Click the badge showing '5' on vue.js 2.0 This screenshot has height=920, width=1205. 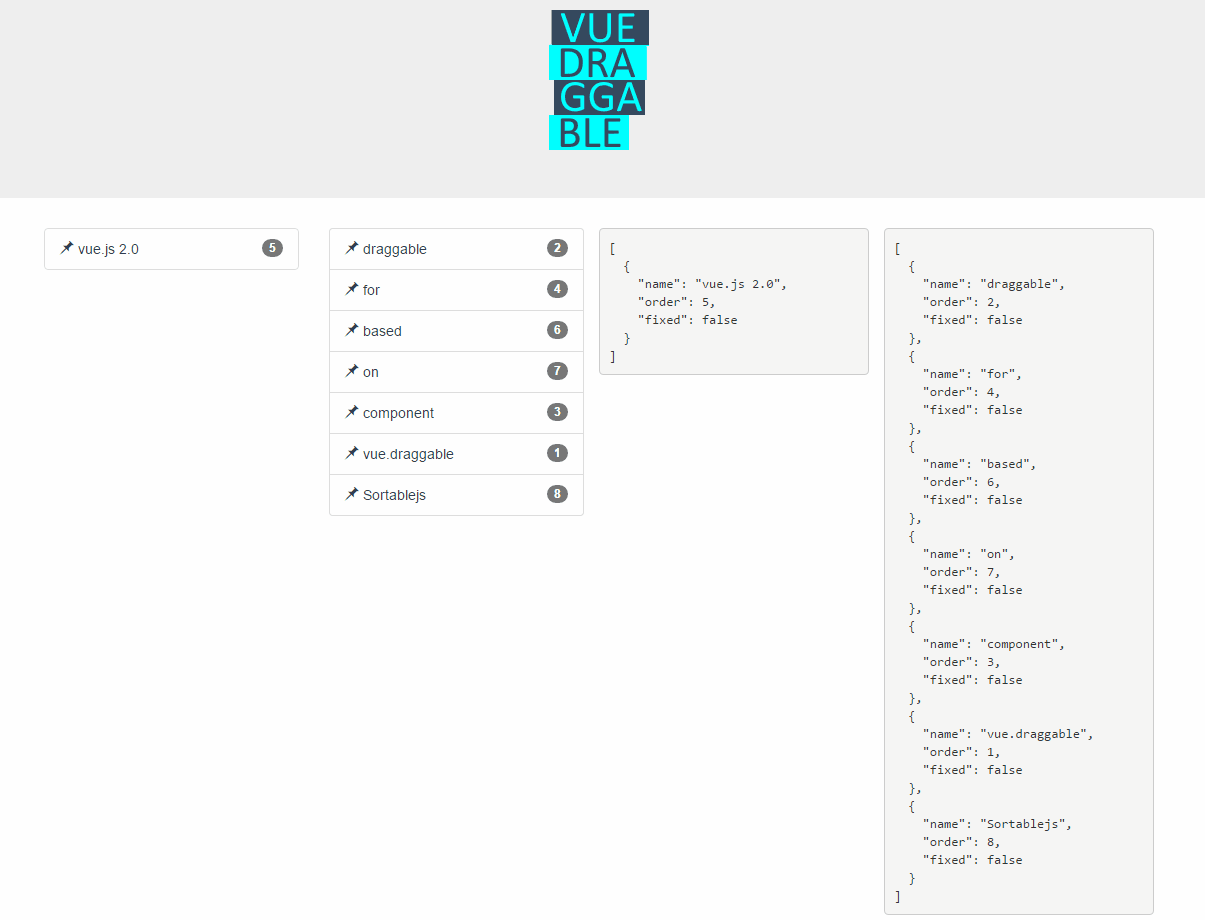pos(272,248)
